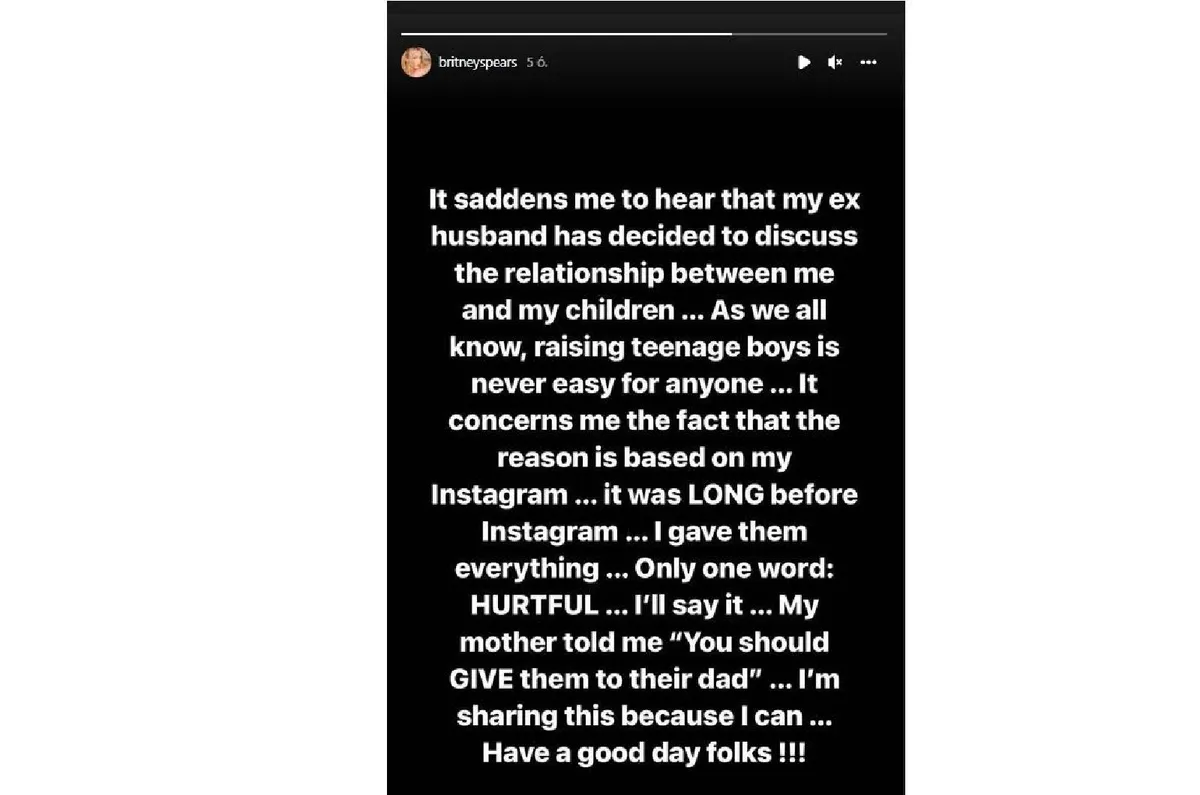Image resolution: width=1200 pixels, height=795 pixels.
Task: Unmute the story audio
Action: point(834,62)
